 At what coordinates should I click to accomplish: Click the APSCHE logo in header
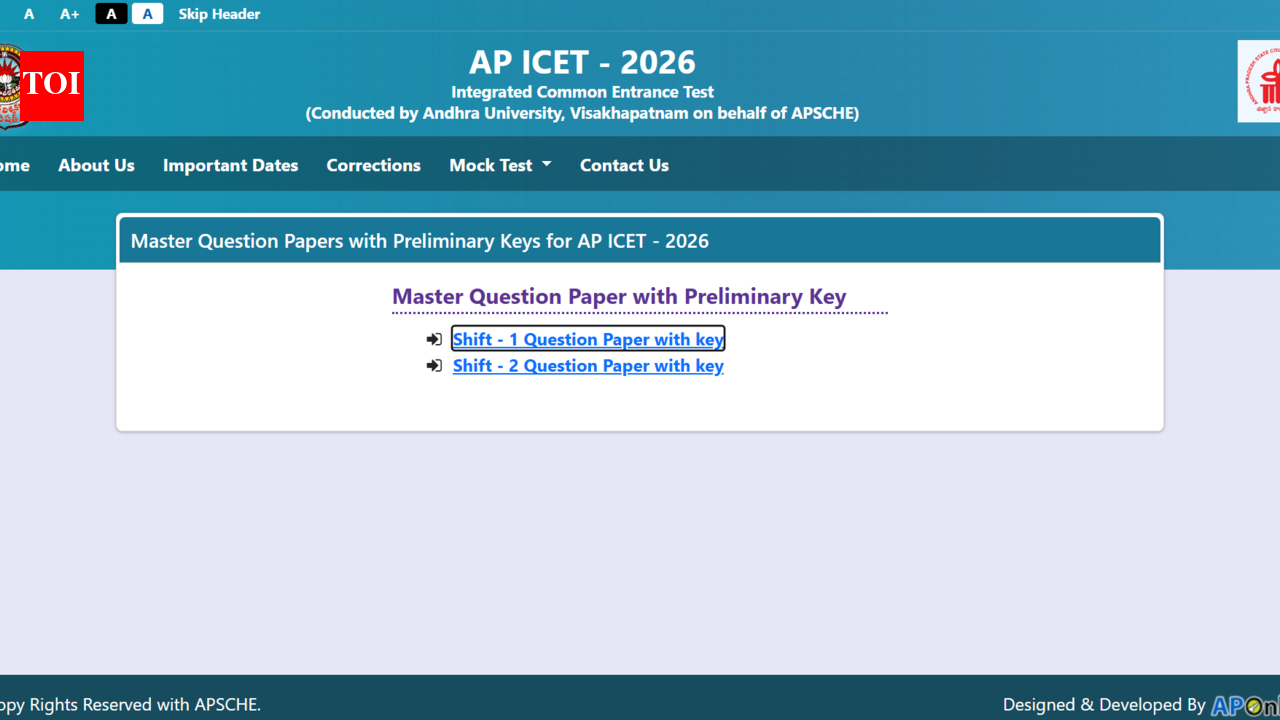[1259, 81]
